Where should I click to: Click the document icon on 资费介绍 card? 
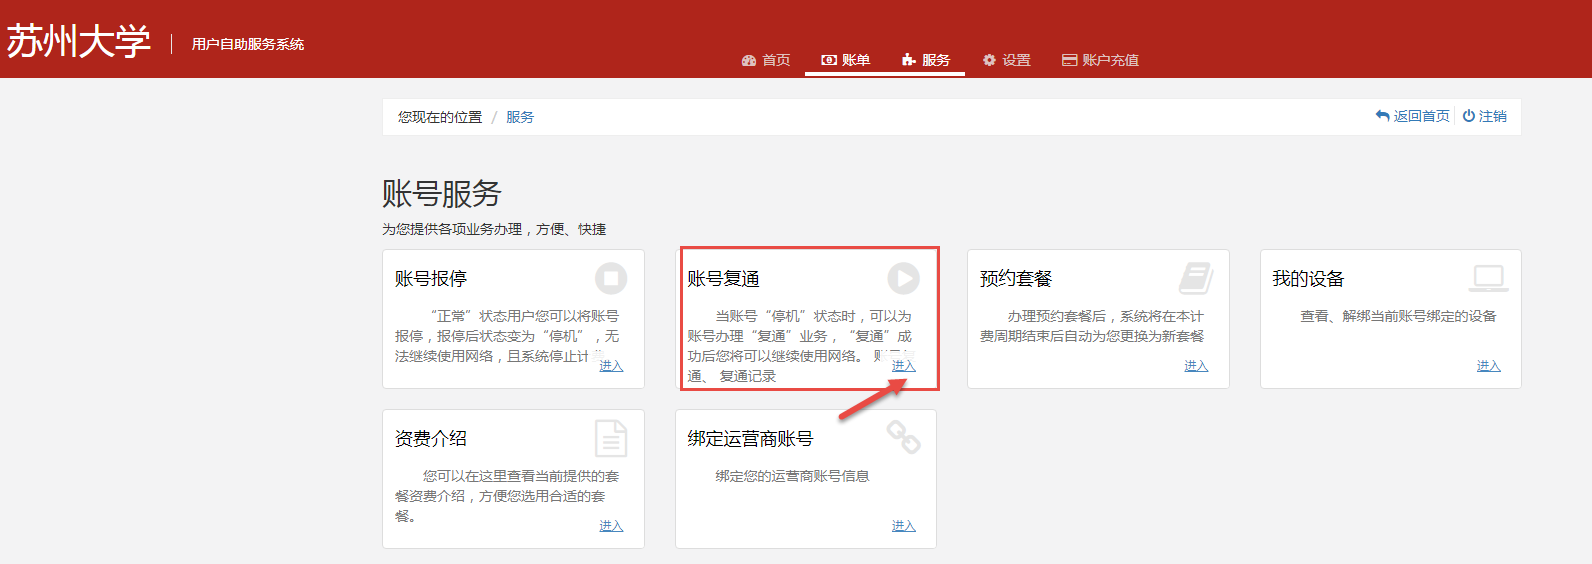coord(611,438)
